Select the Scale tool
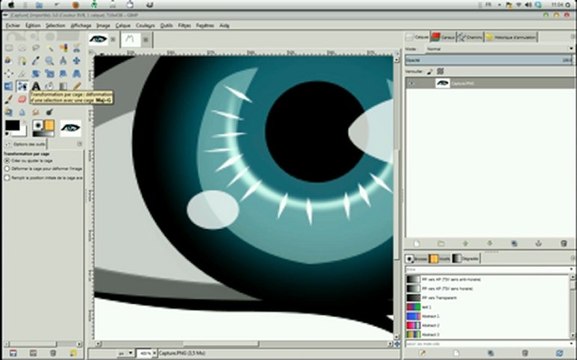 click(49, 74)
